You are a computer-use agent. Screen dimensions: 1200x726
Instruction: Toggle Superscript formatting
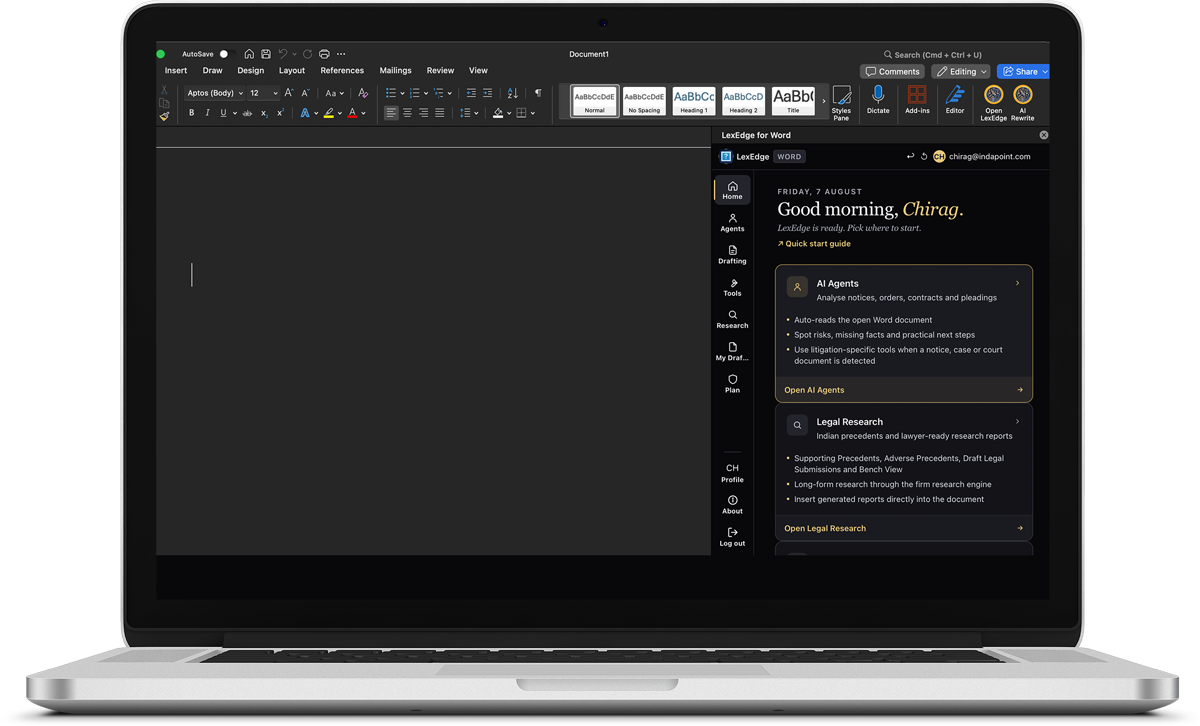pyautogui.click(x=280, y=113)
